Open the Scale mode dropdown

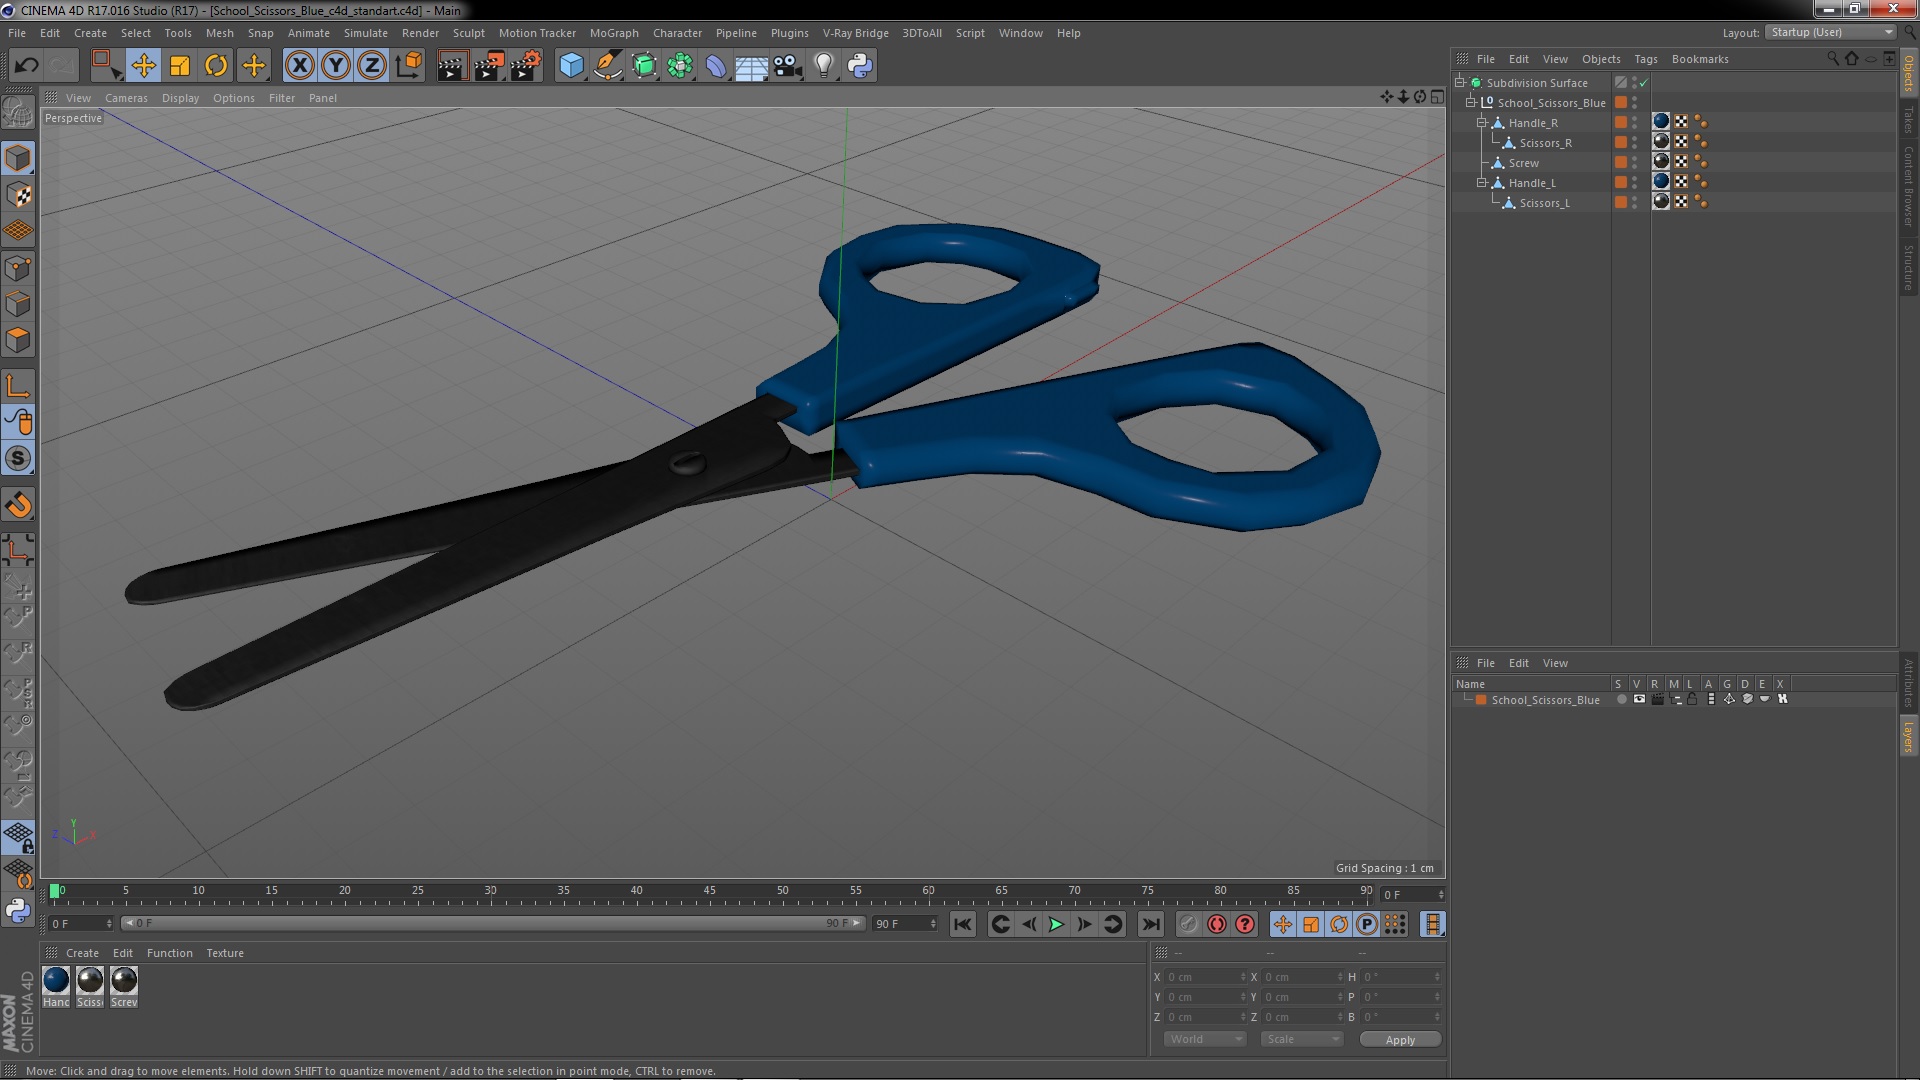1301,1040
